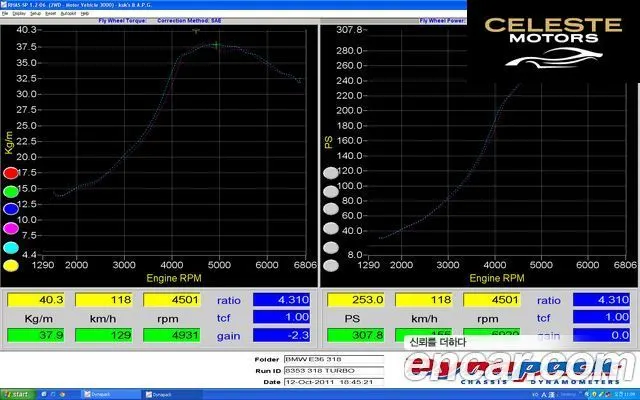The height and width of the screenshot is (400, 640).
Task: Click the blue ratio 4.310 field in torque panel
Action: tap(281, 300)
